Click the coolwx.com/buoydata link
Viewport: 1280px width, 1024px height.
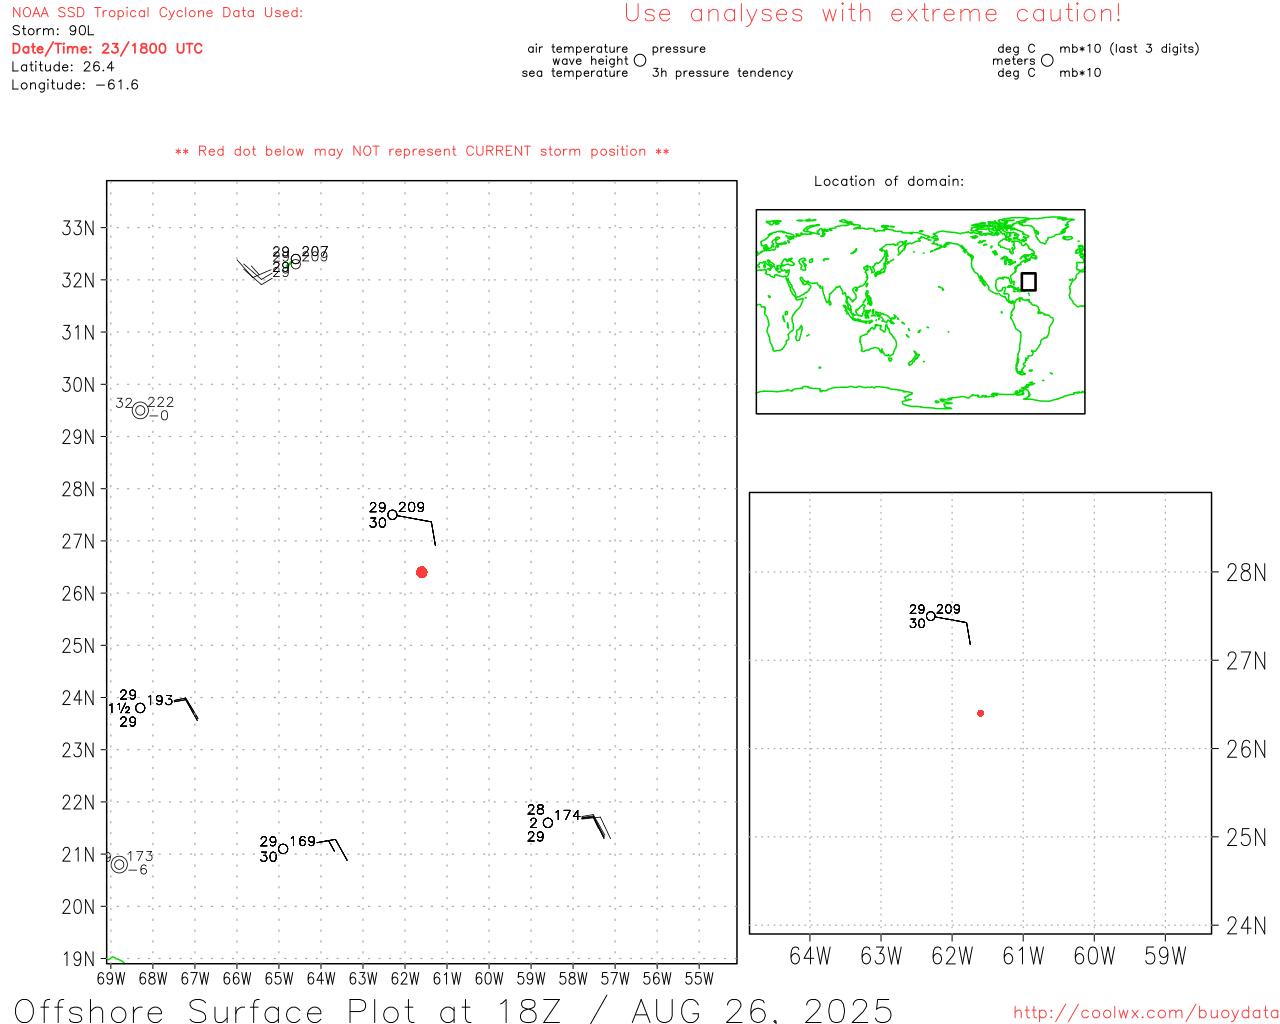click(x=1146, y=1013)
